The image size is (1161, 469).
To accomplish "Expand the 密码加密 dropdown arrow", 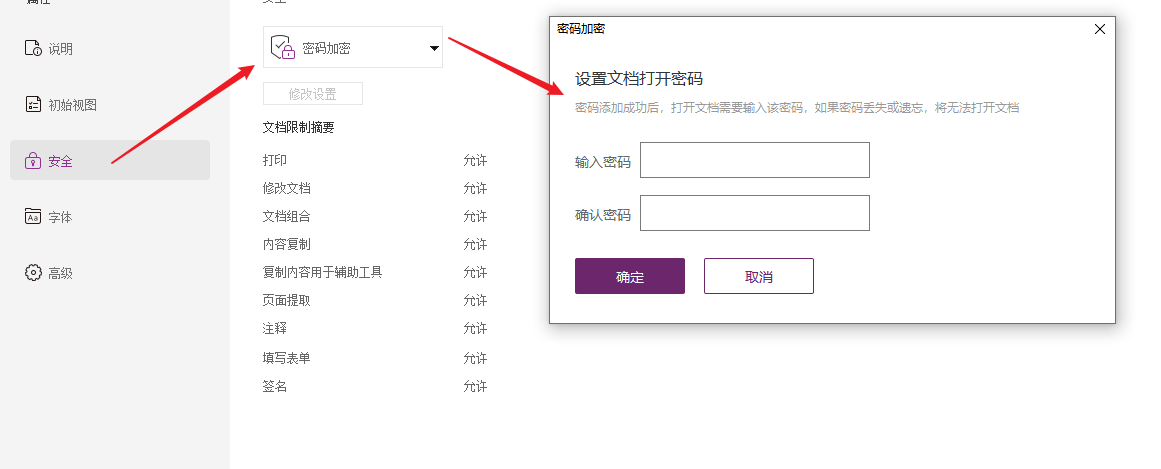I will [x=435, y=49].
